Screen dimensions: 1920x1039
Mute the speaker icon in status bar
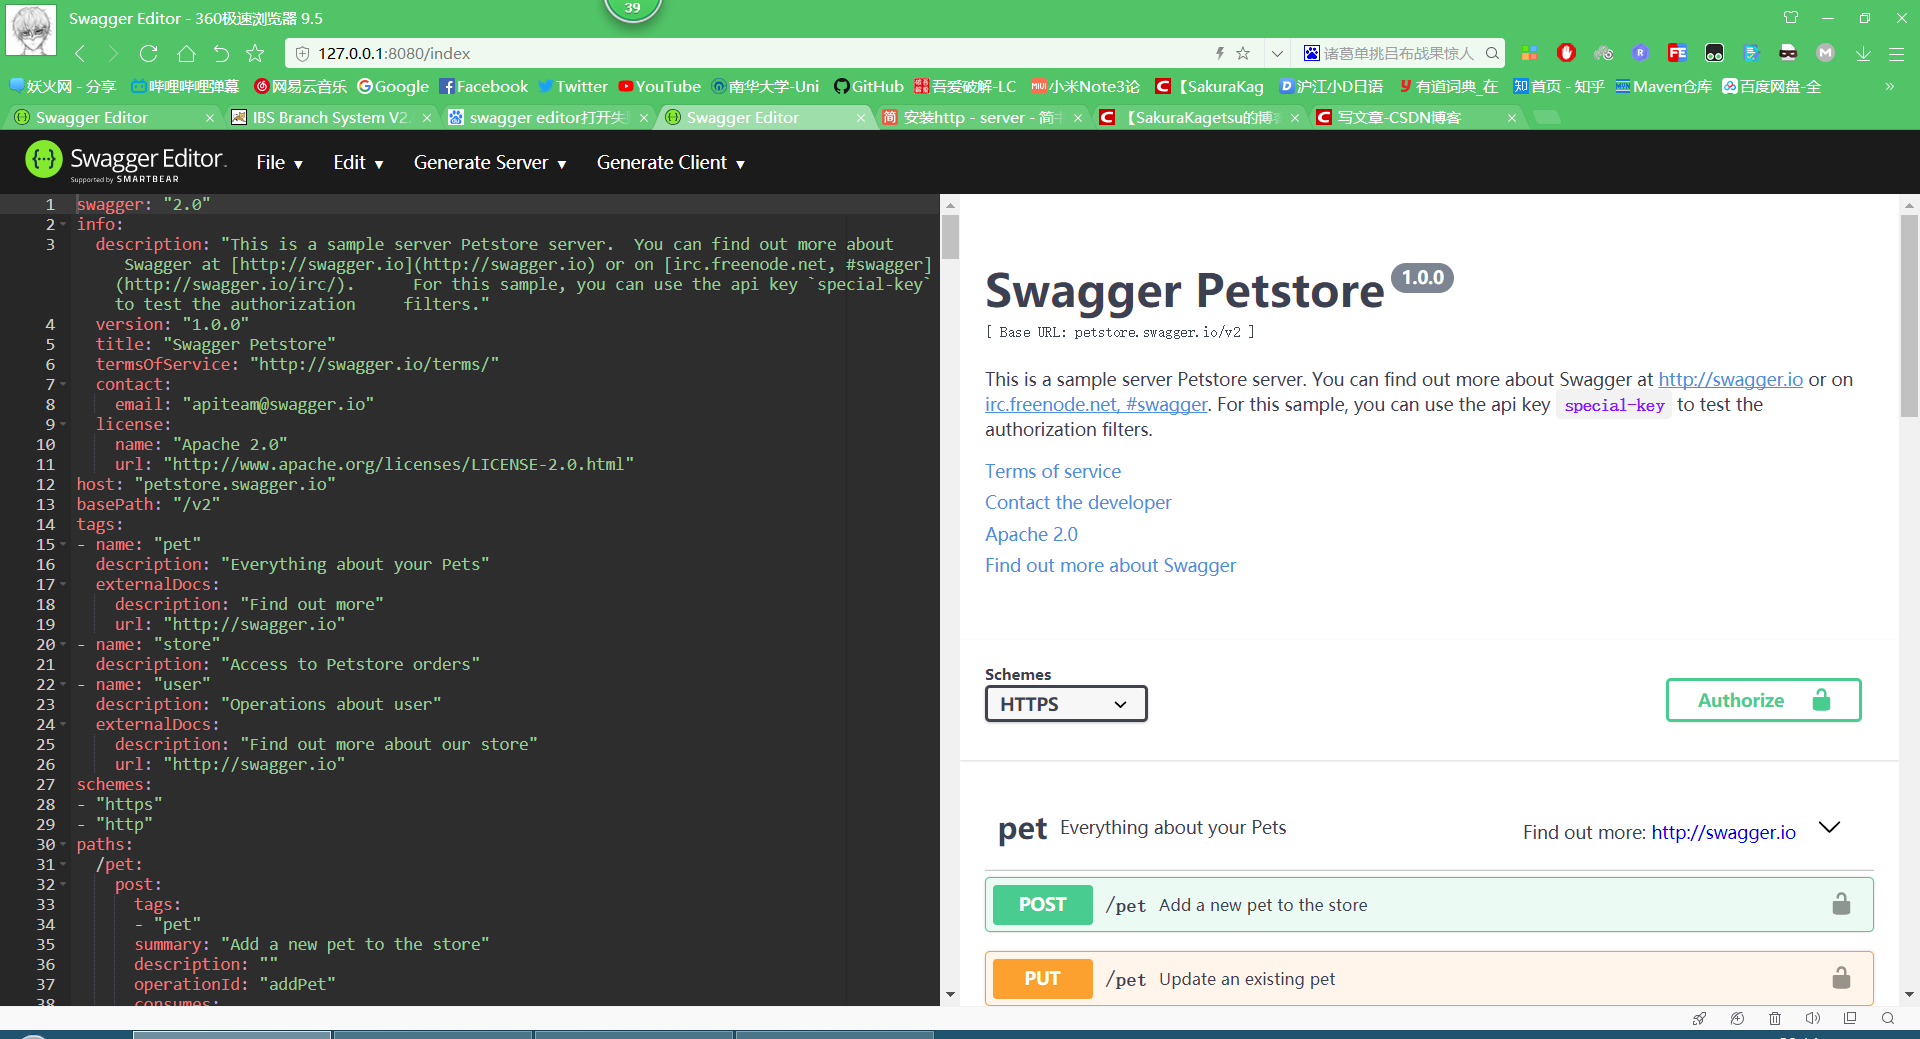click(1812, 1018)
